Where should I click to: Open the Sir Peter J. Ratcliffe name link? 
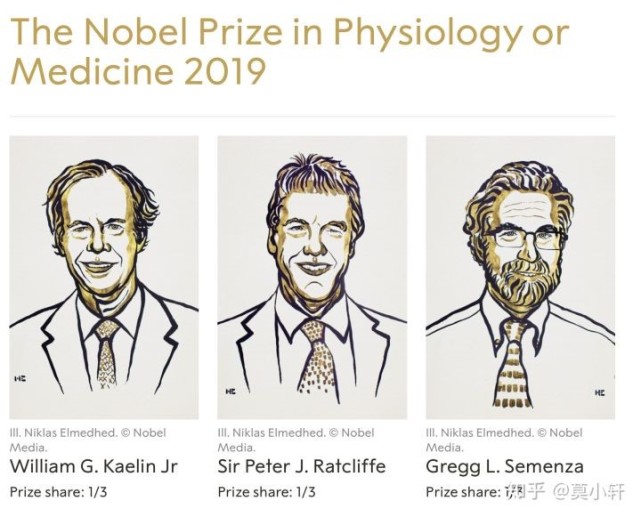[301, 466]
